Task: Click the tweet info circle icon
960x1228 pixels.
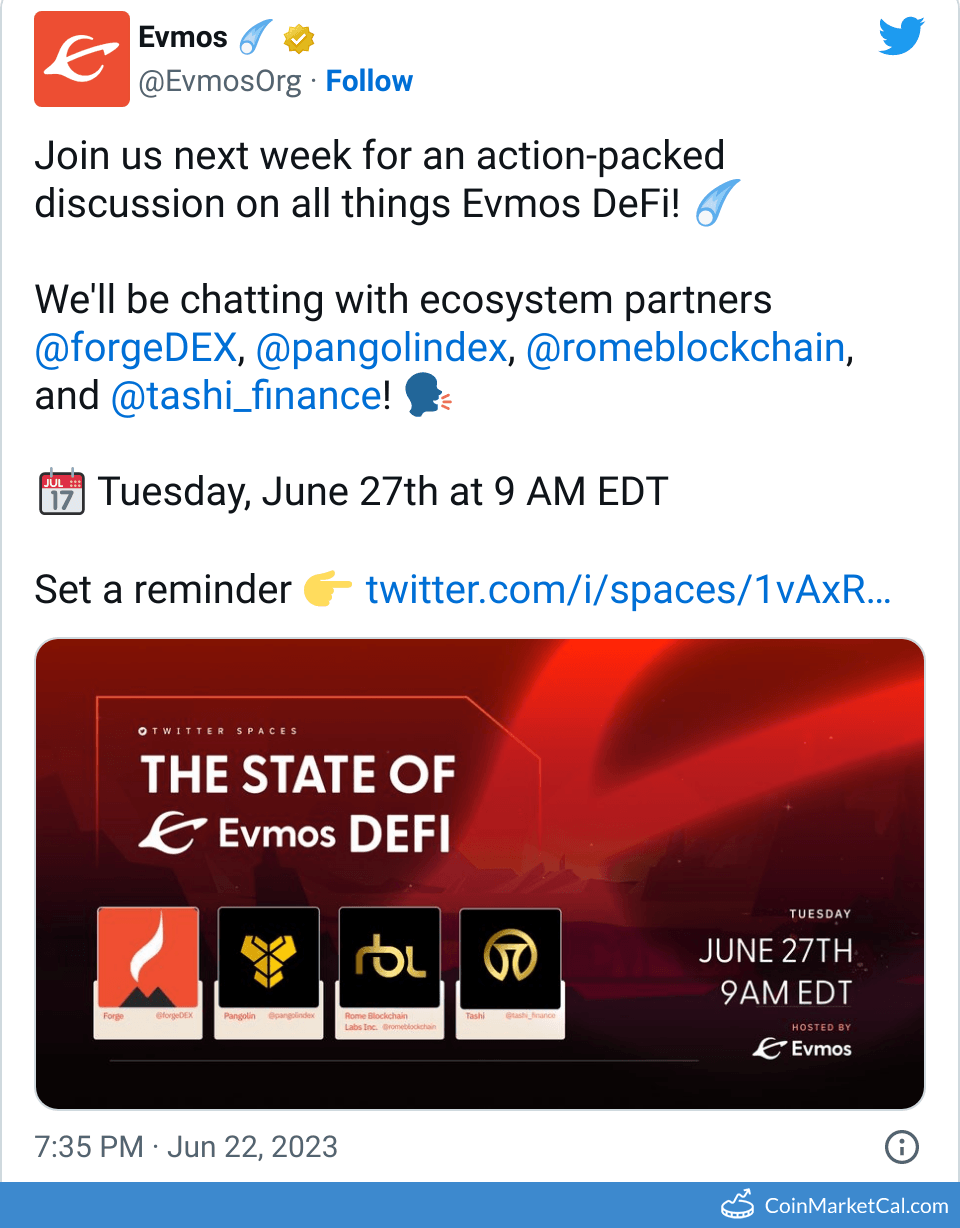Action: coord(902,1146)
